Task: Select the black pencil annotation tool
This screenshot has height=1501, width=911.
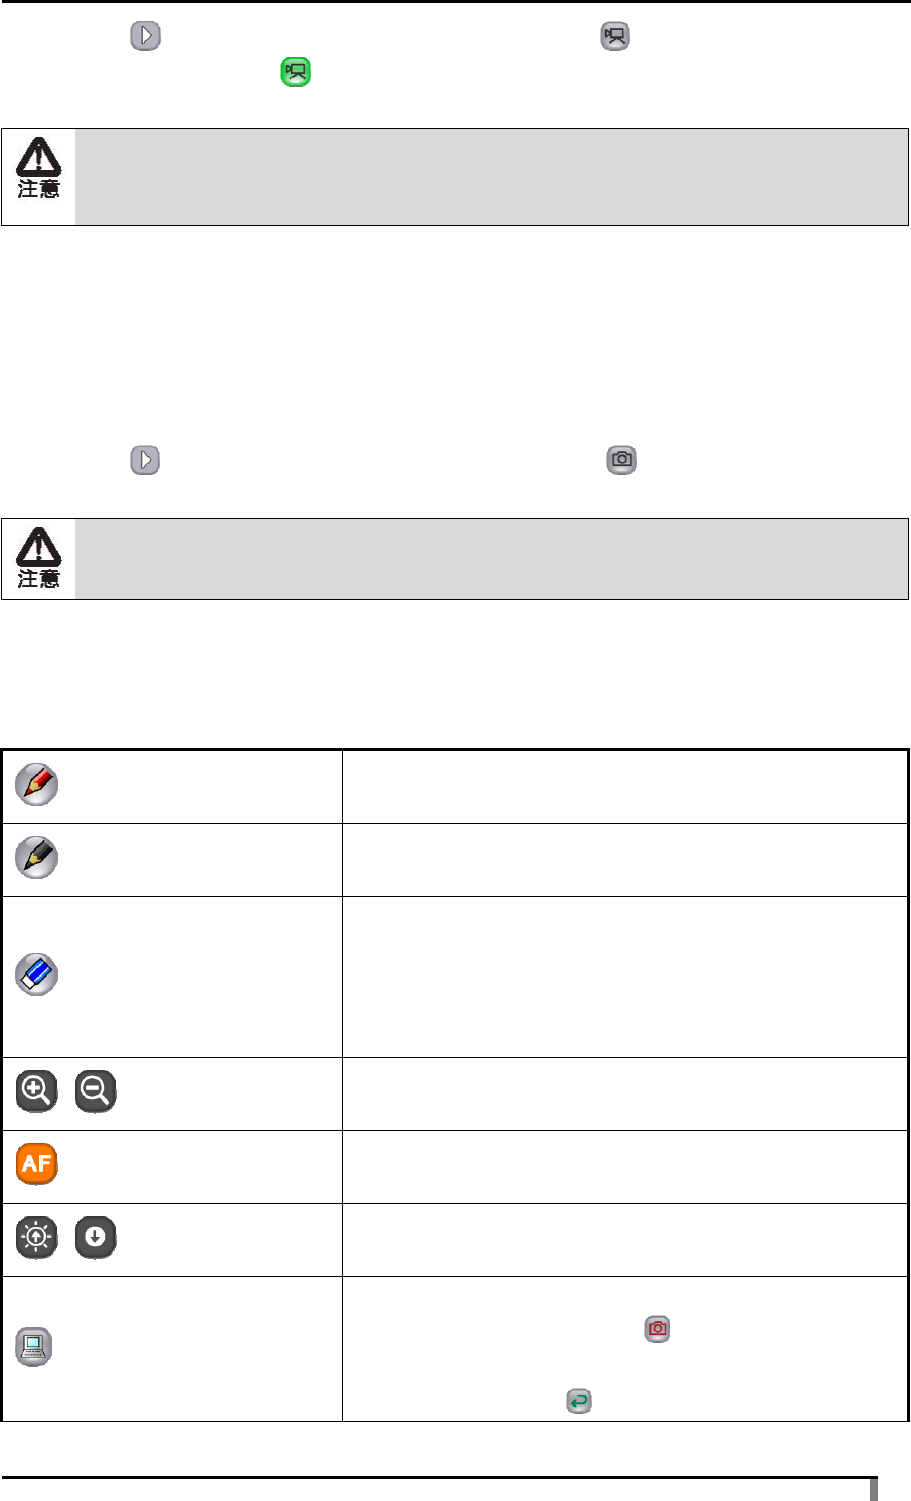Action: (37, 859)
